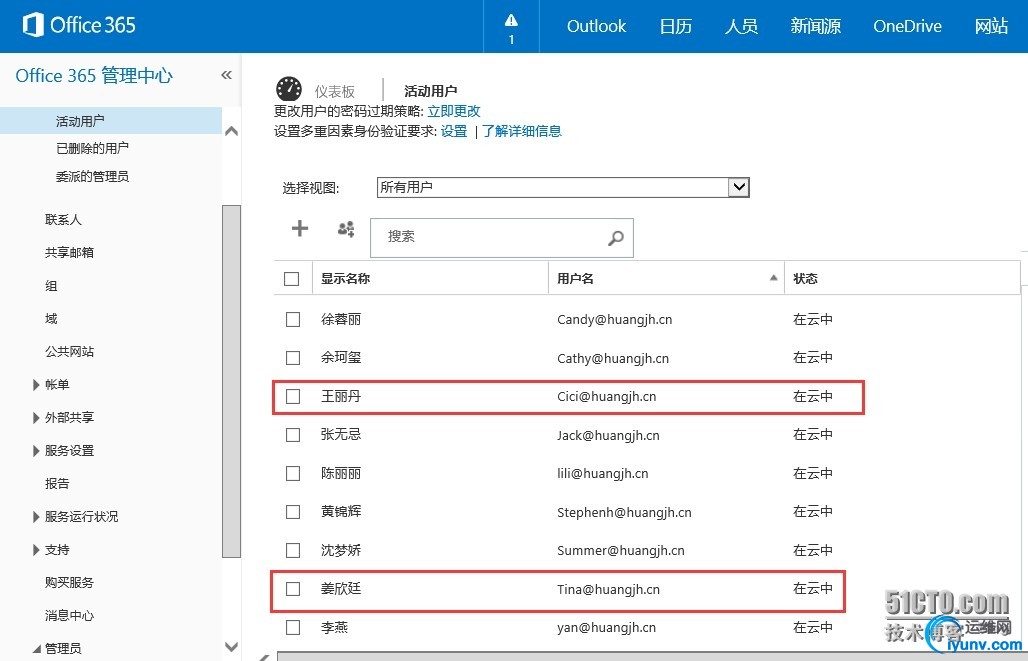Screen dimensions: 1028x661
Task: Expand the 服务设置 section
Action: click(36, 451)
